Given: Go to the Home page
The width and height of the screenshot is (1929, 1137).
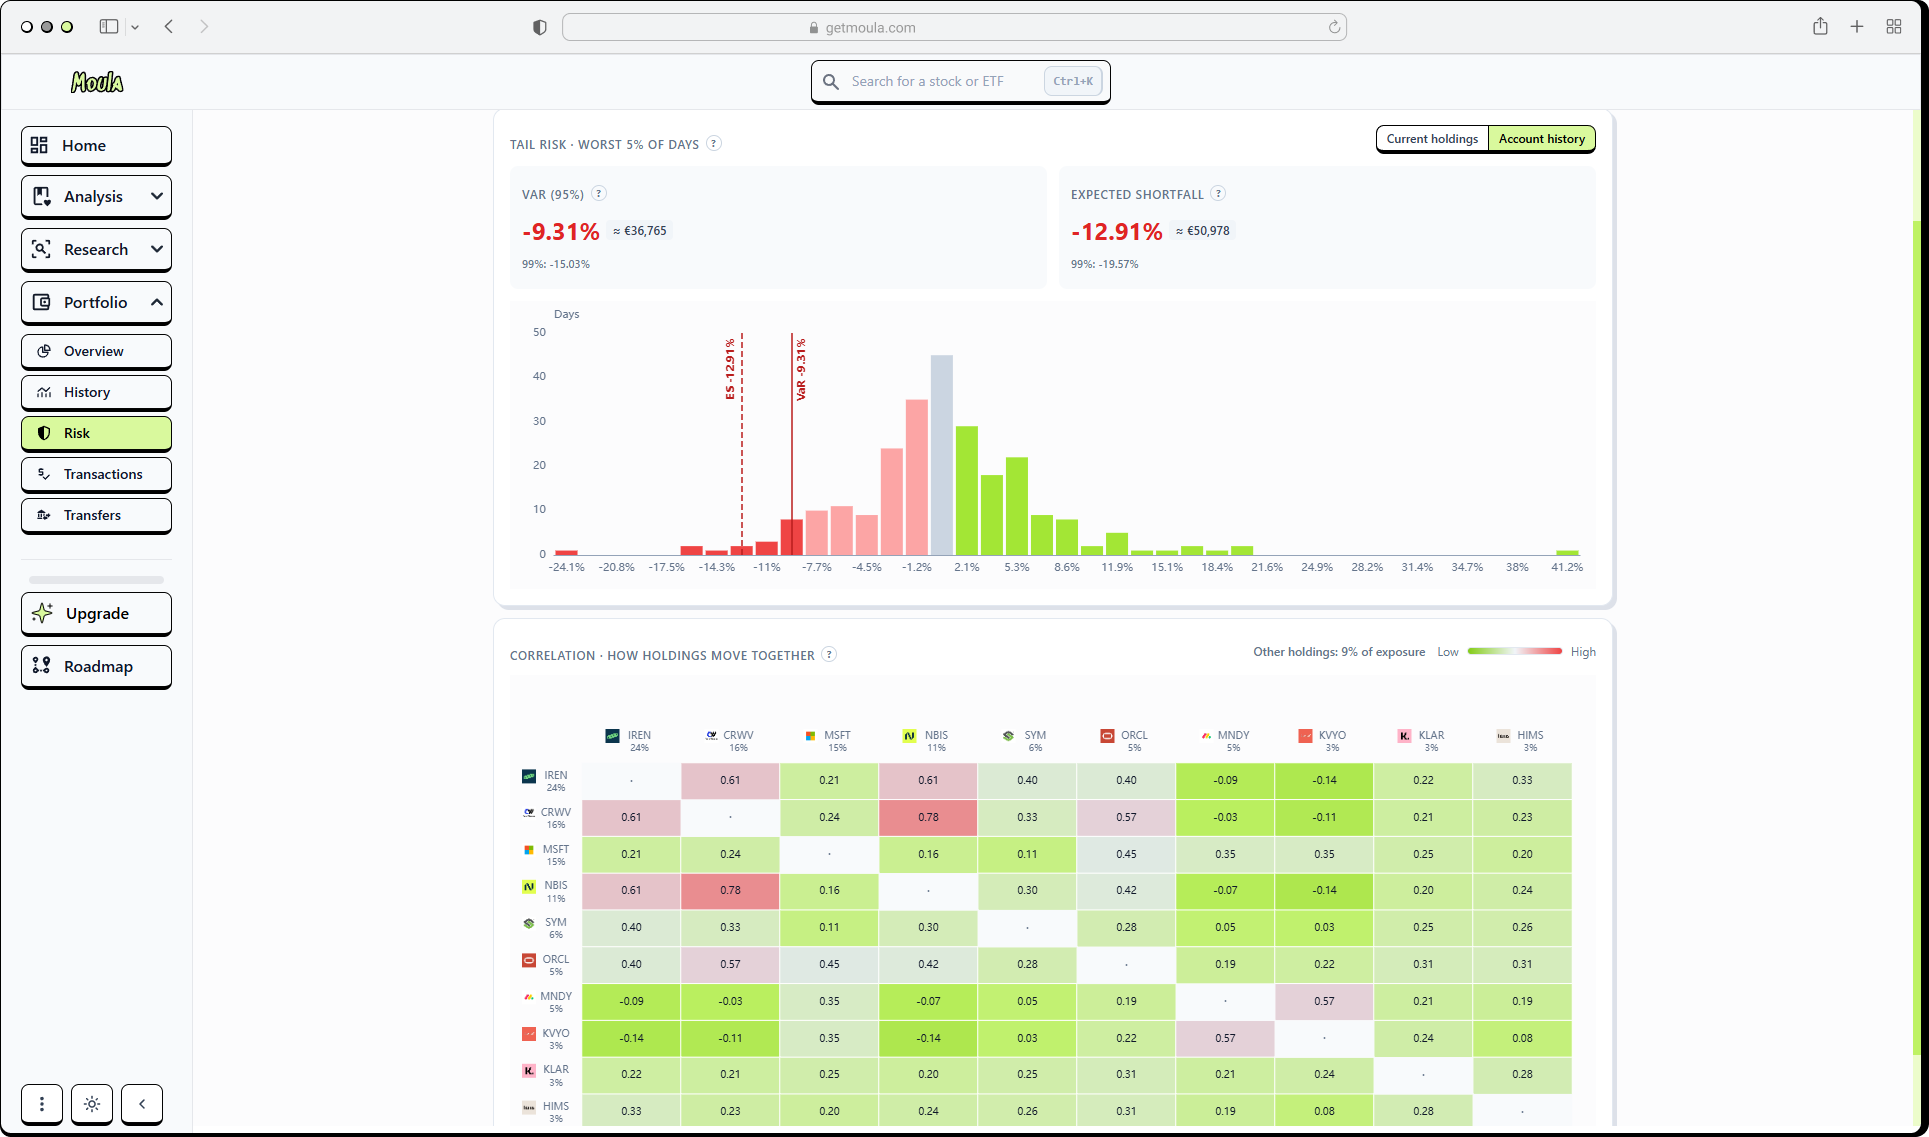Looking at the screenshot, I should click(96, 145).
